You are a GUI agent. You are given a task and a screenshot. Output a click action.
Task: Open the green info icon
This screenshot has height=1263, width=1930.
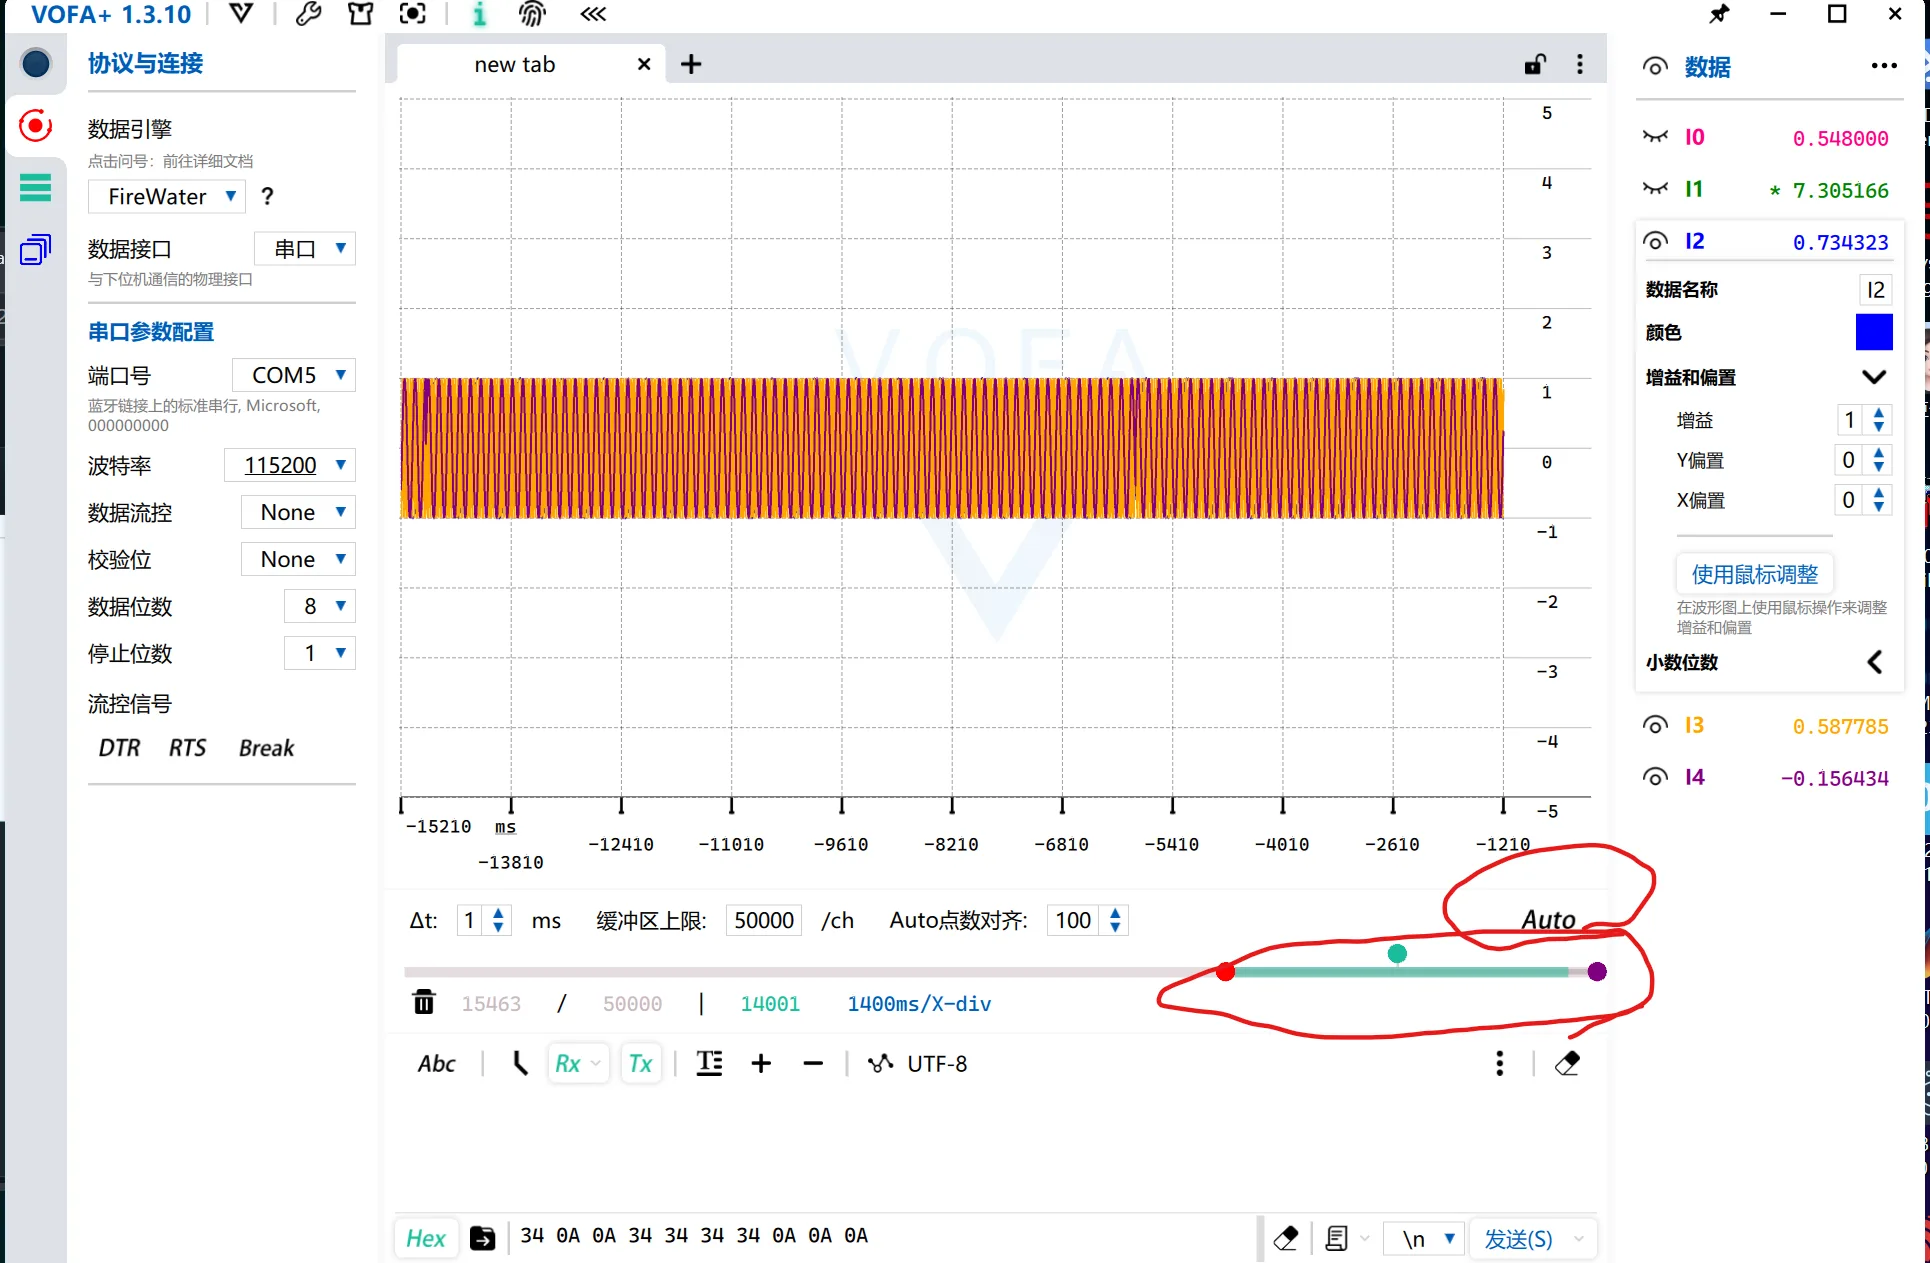pyautogui.click(x=480, y=14)
